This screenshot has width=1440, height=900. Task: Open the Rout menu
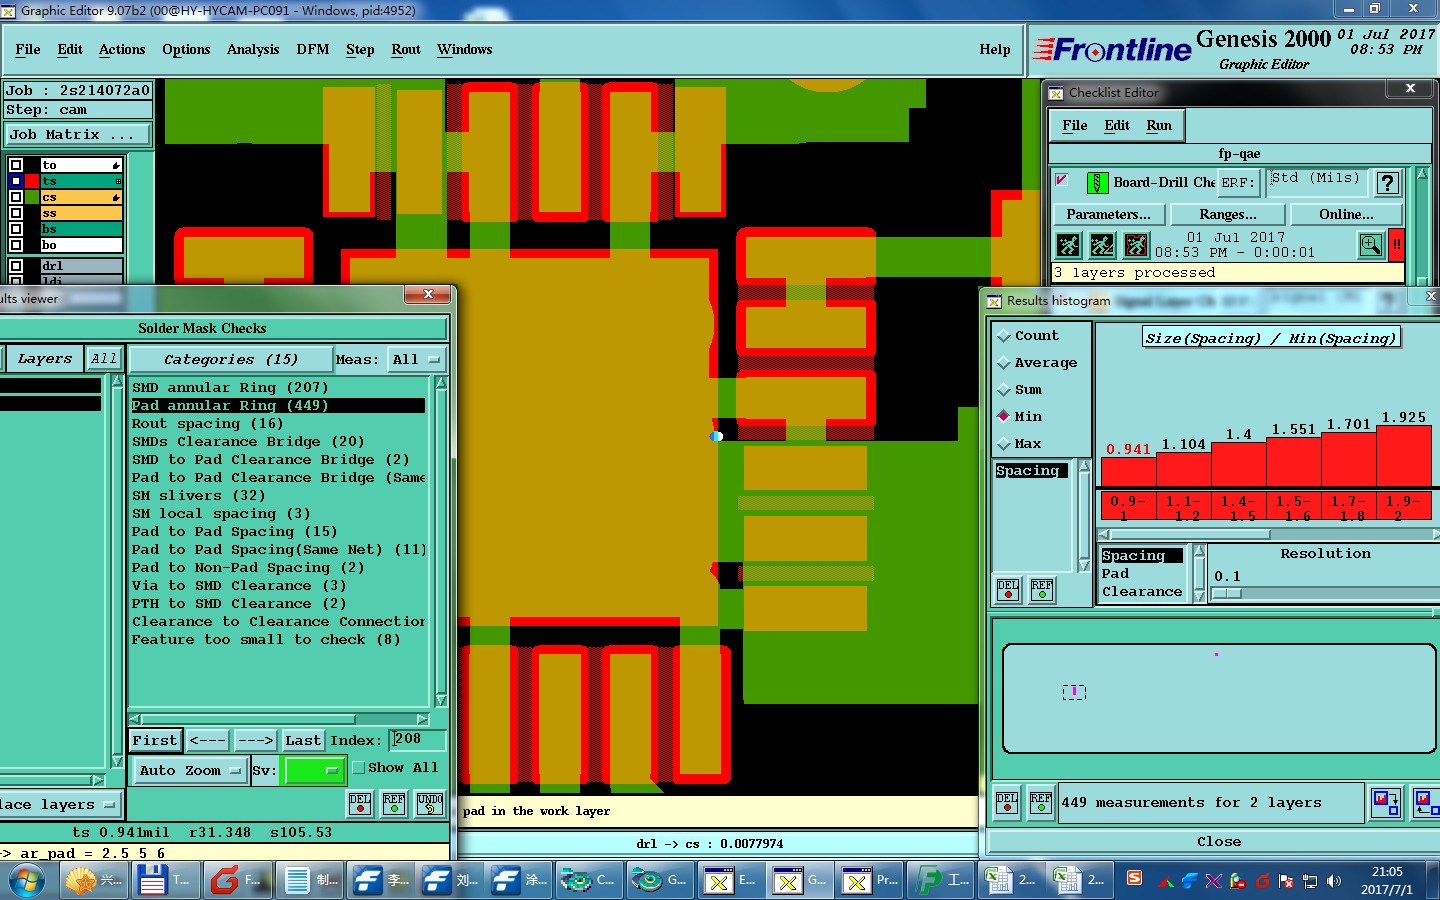point(406,49)
